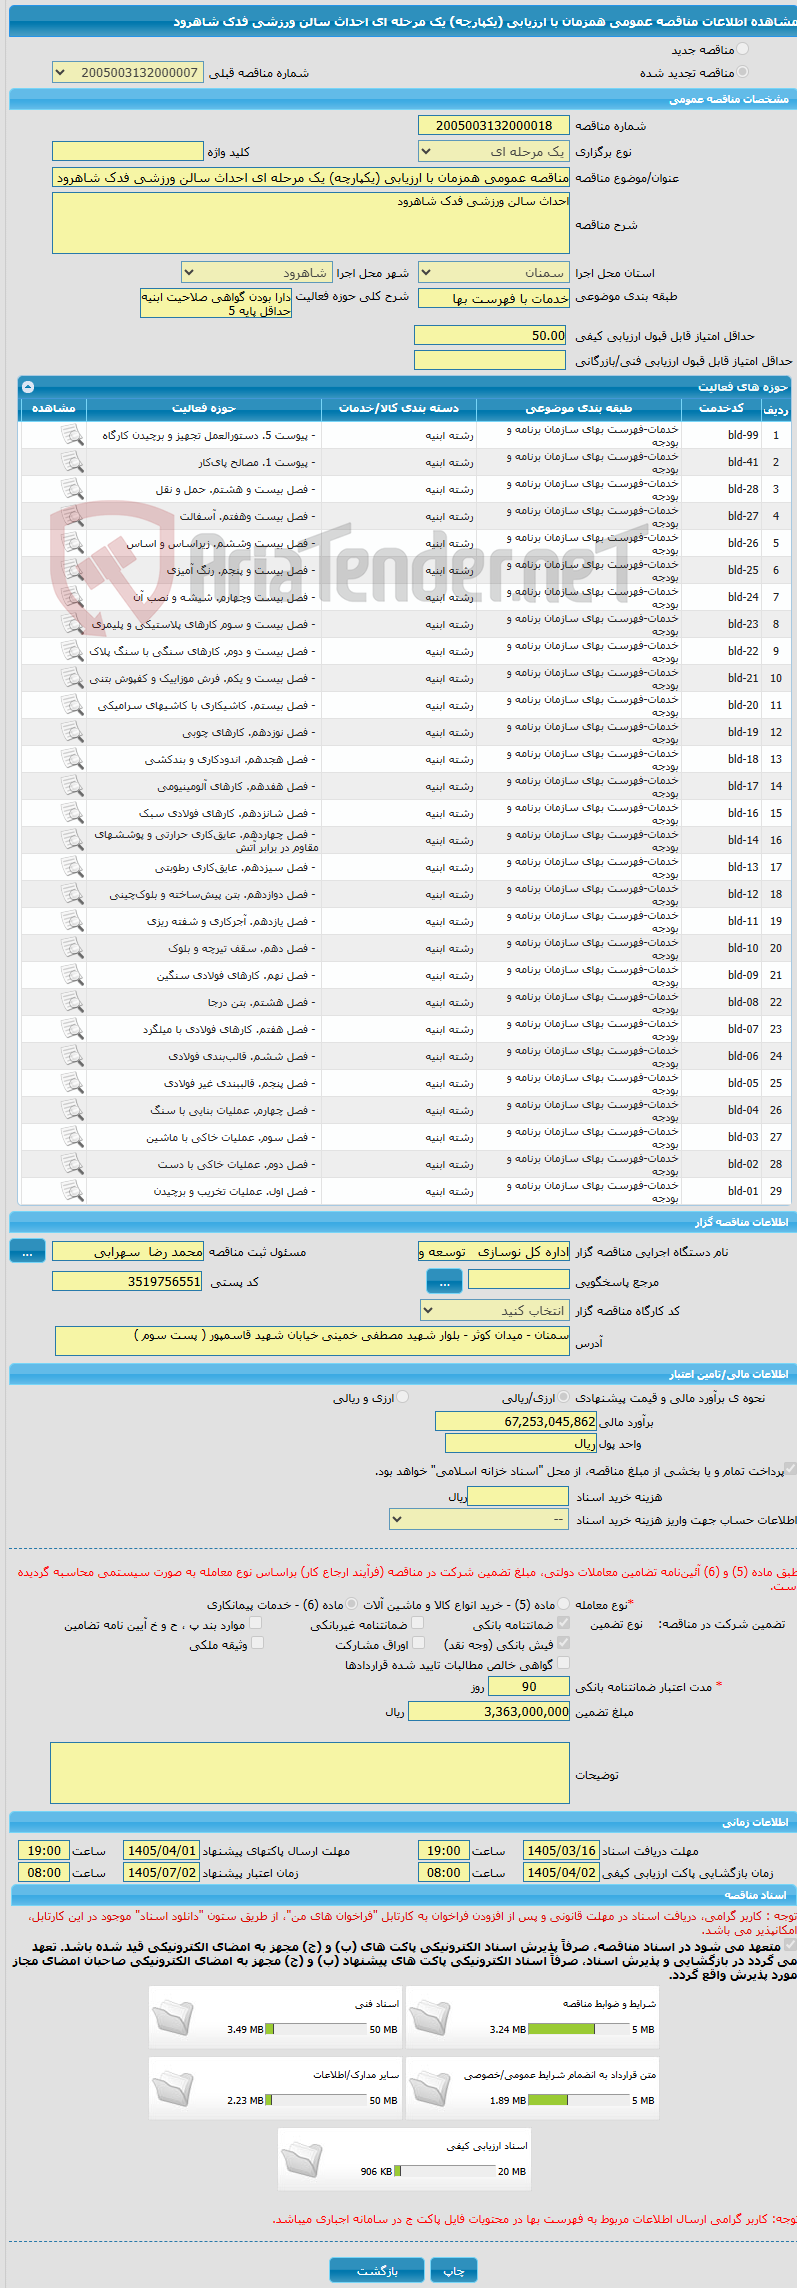797x2288 pixels.
Task: Open the اسناد ارزیابی کیفی folder icon
Action: 301,2159
